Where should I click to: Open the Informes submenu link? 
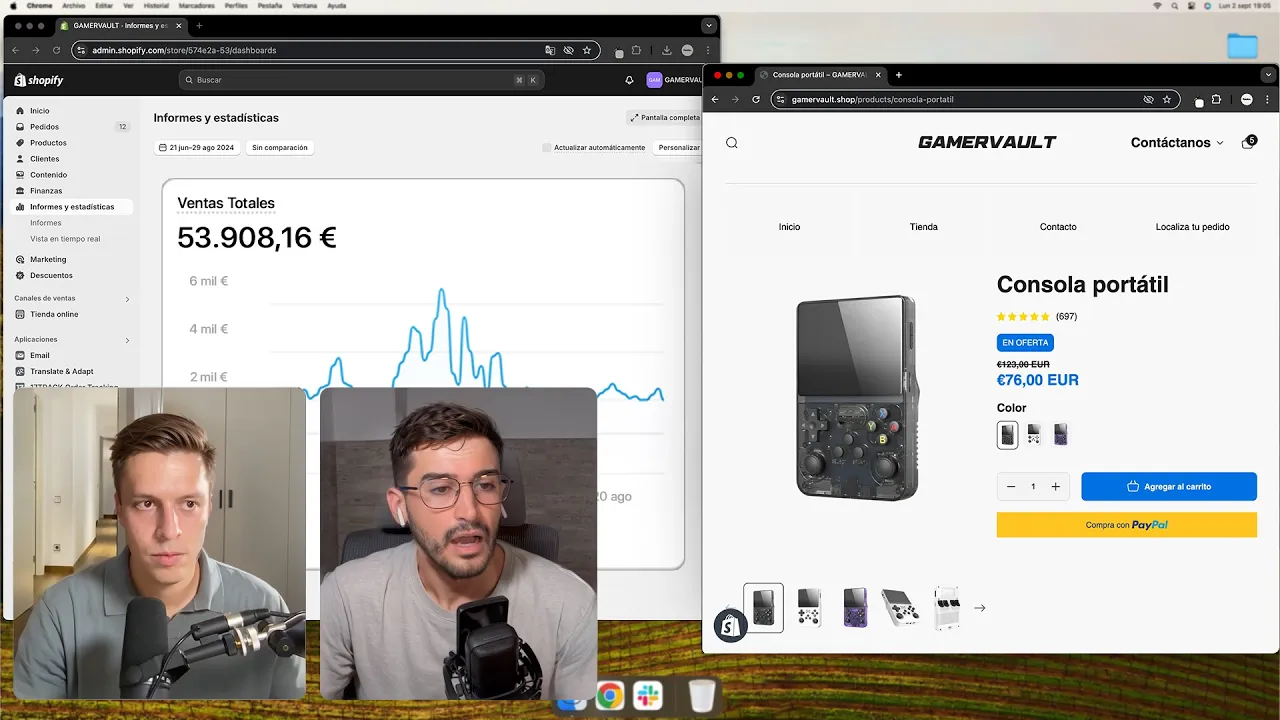click(x=46, y=223)
